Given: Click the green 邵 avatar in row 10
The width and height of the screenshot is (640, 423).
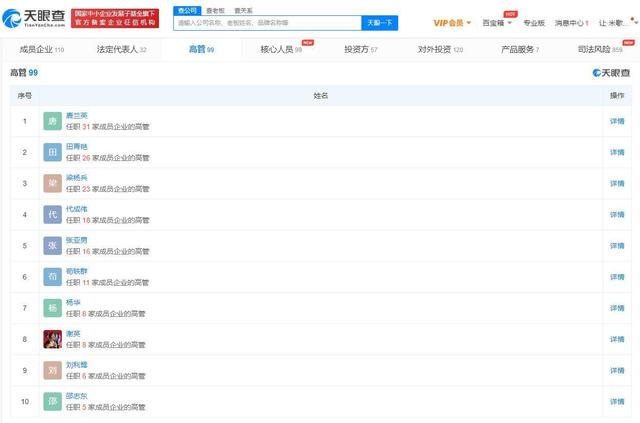Looking at the screenshot, I should pyautogui.click(x=53, y=401).
